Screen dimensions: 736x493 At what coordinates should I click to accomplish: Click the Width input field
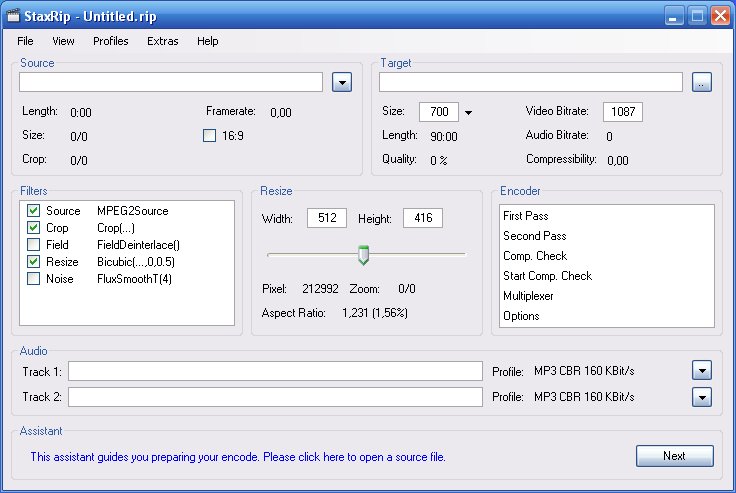click(327, 218)
